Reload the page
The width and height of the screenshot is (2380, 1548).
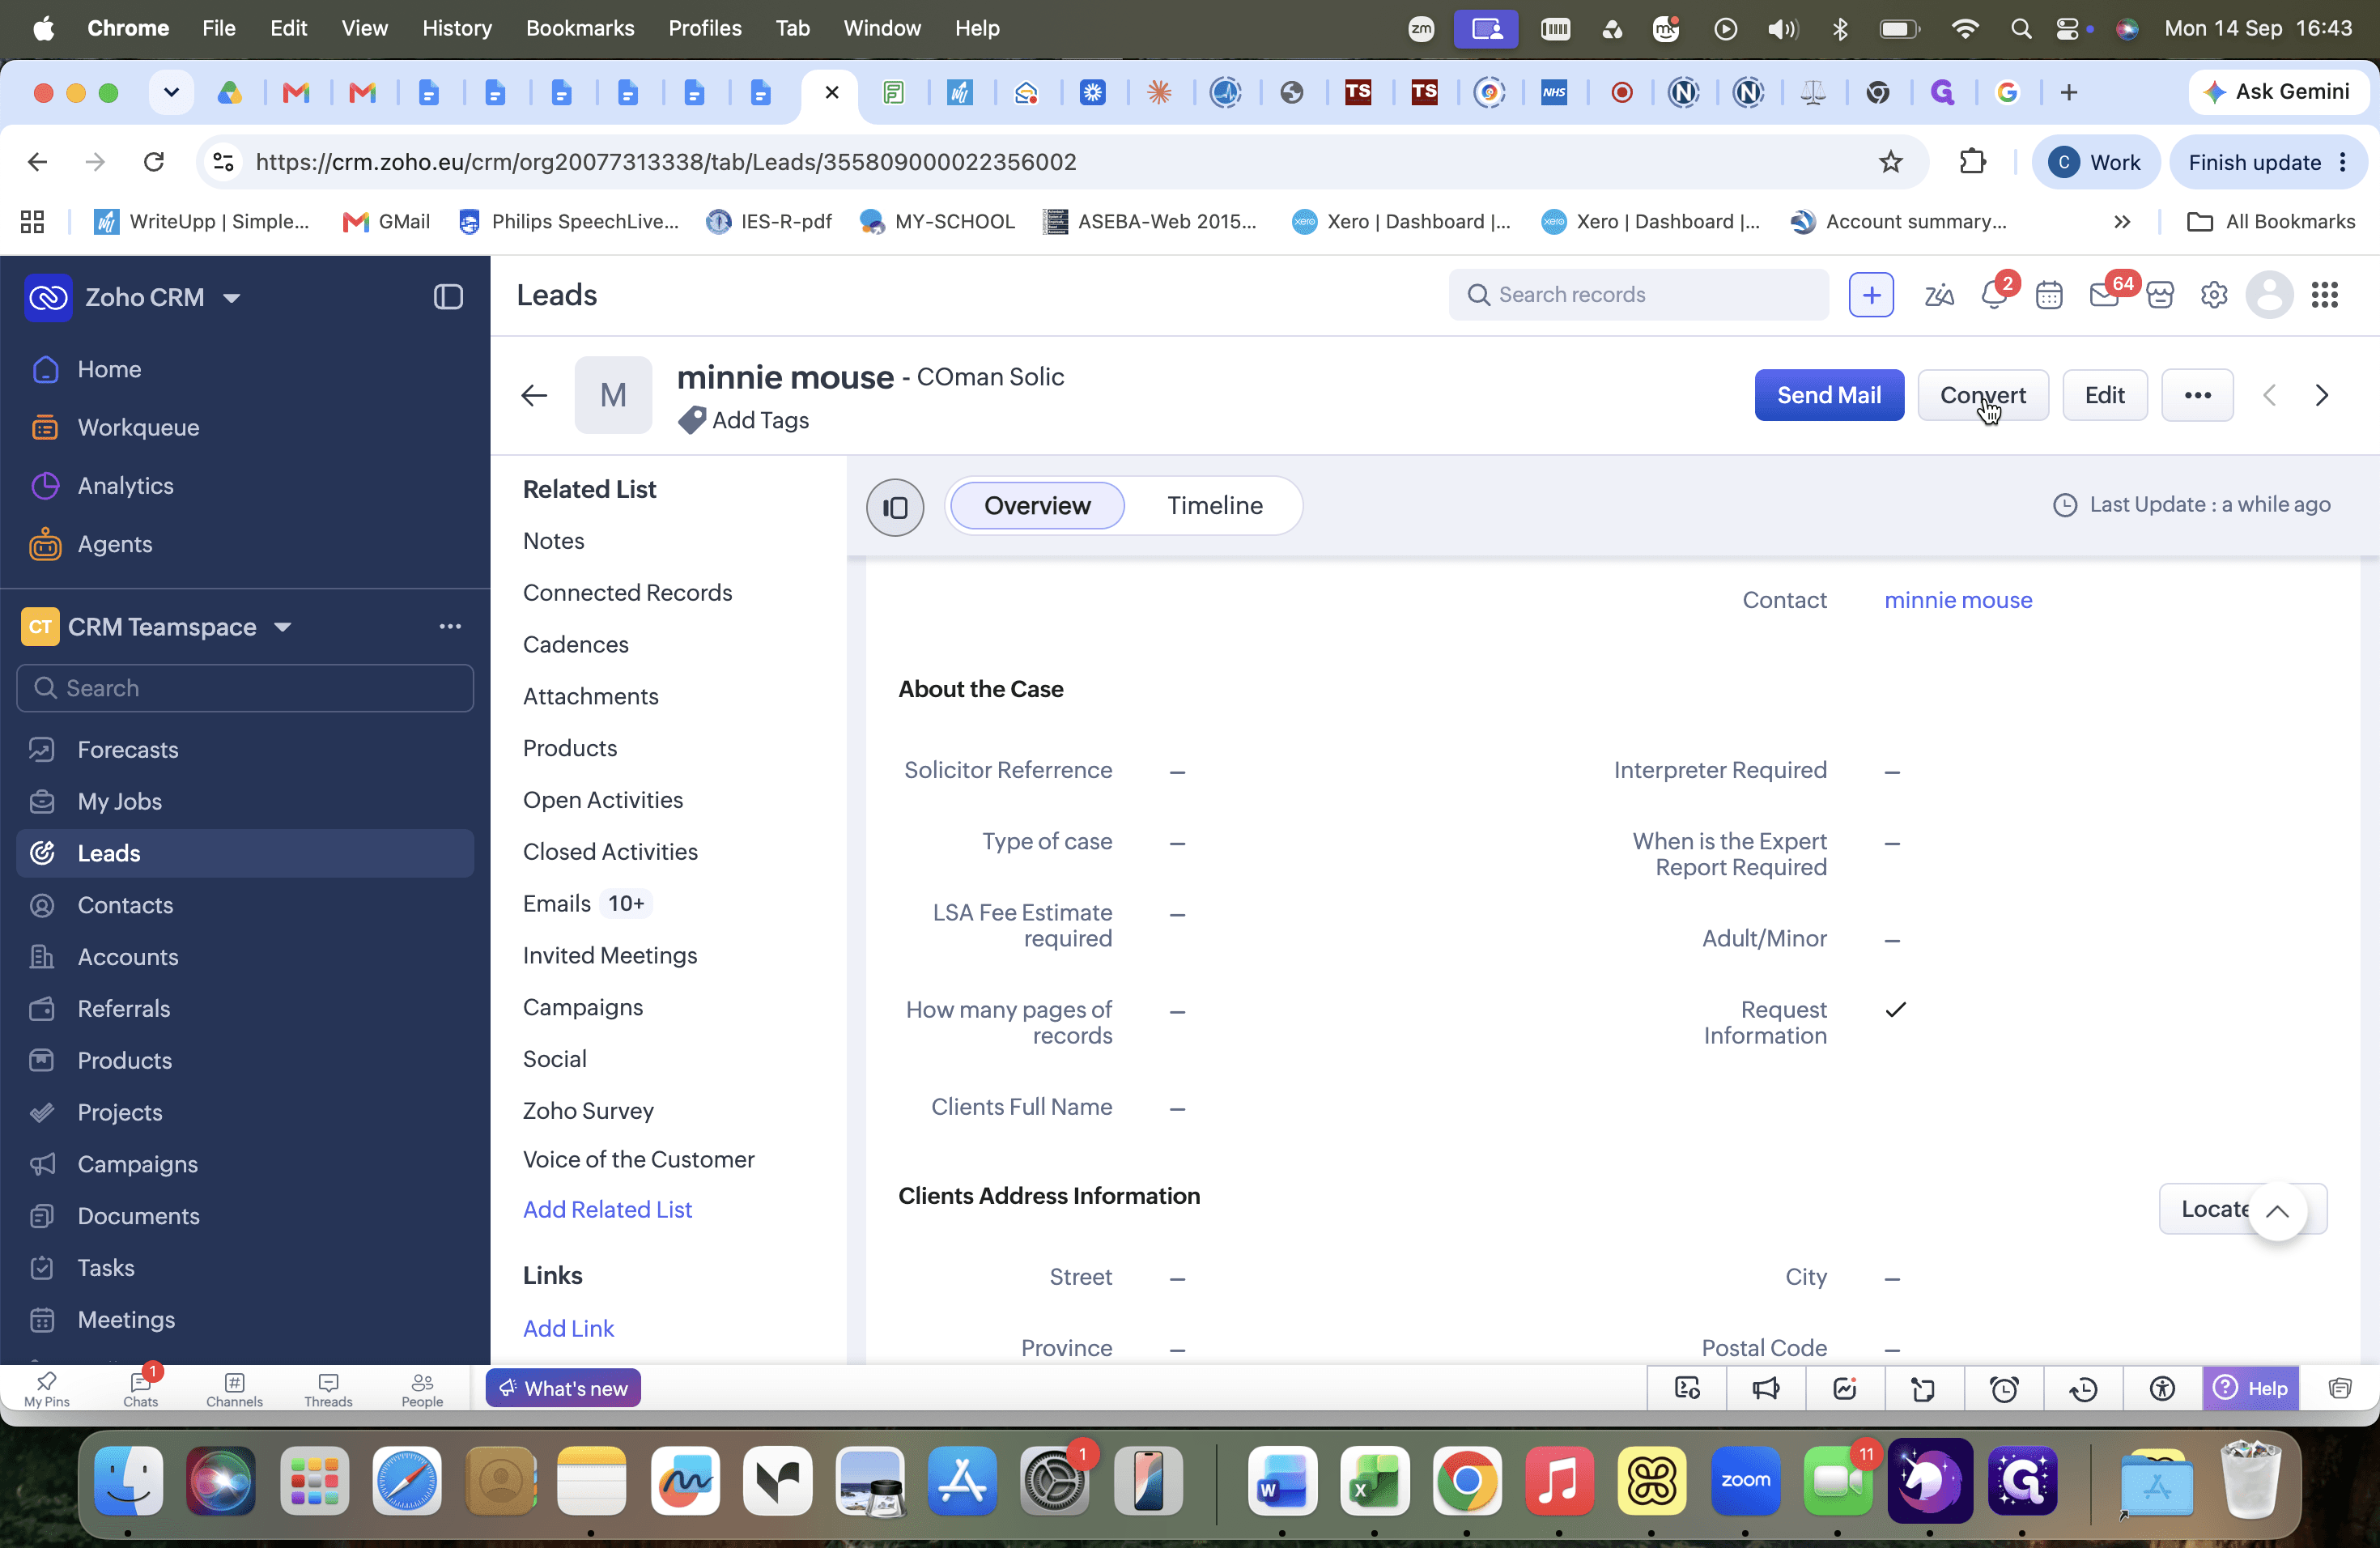[x=153, y=162]
